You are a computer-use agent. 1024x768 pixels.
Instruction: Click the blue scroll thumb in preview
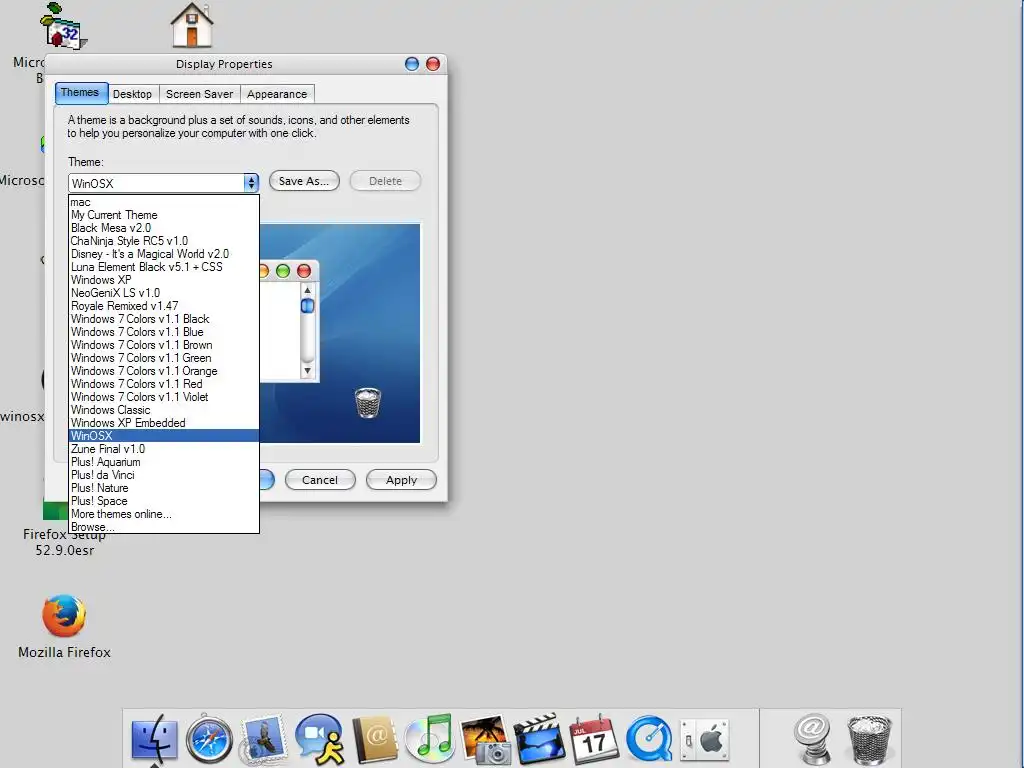tap(308, 306)
